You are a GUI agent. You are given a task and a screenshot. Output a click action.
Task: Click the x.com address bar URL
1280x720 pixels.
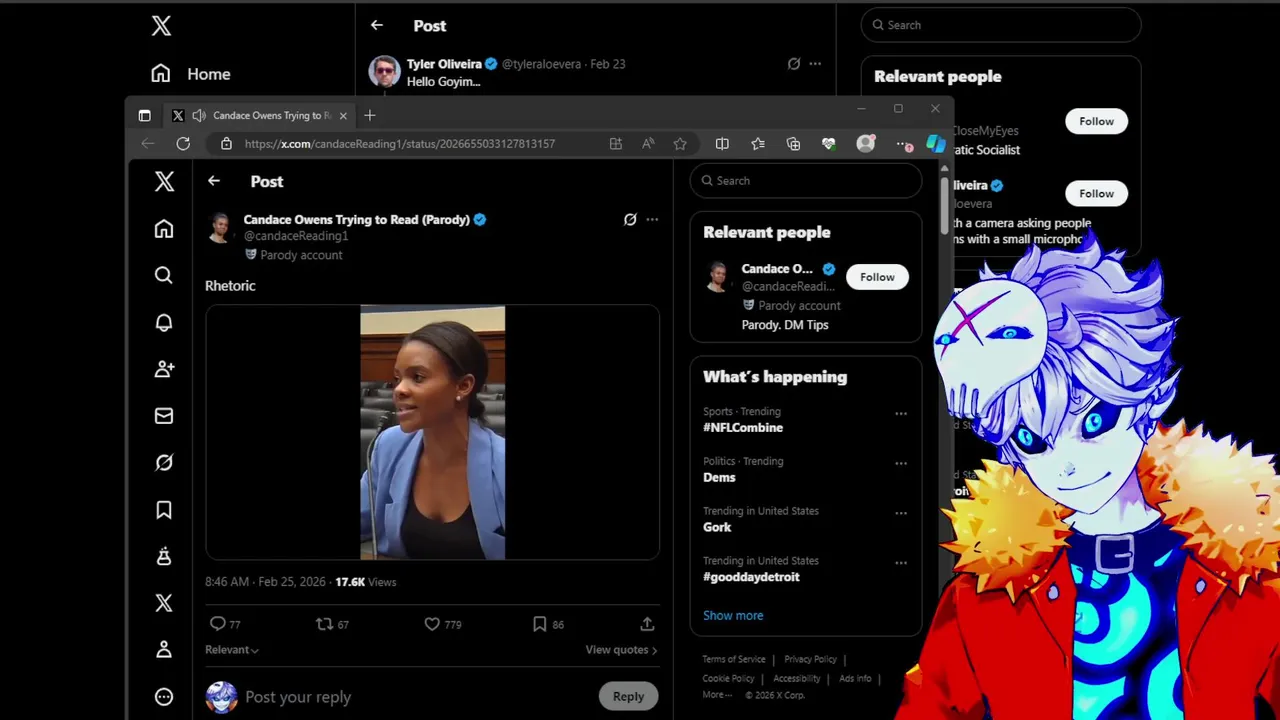400,144
